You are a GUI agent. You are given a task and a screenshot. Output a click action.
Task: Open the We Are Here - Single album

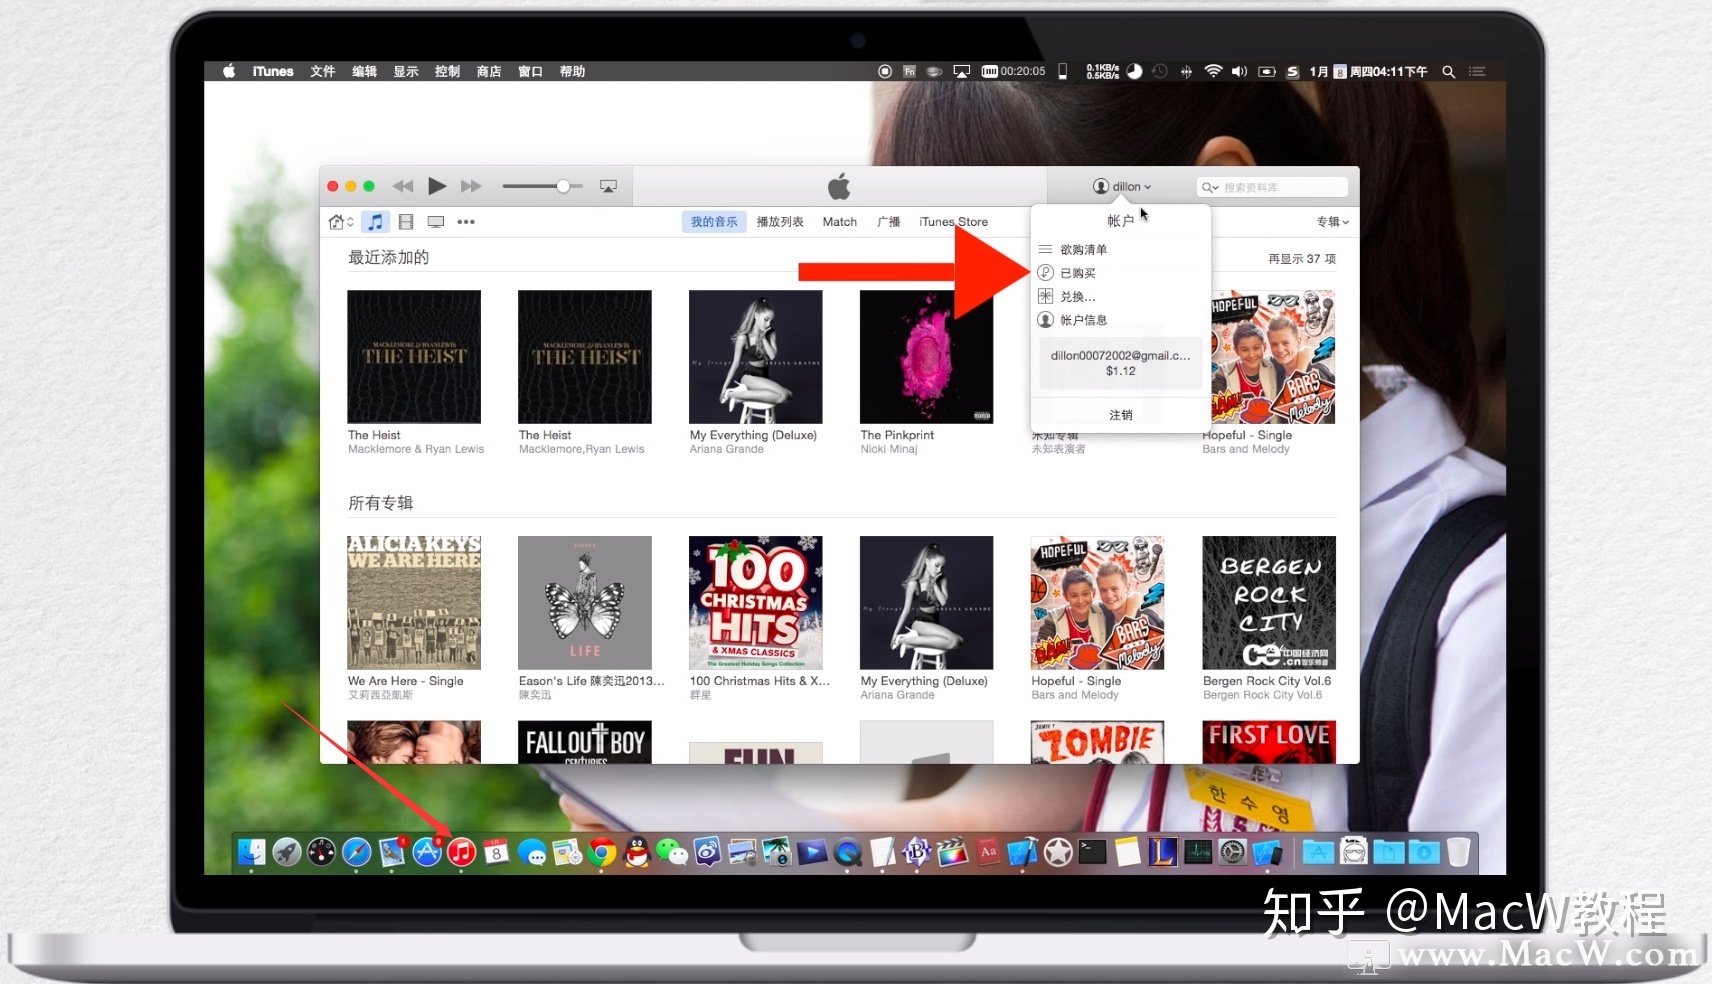pyautogui.click(x=414, y=603)
